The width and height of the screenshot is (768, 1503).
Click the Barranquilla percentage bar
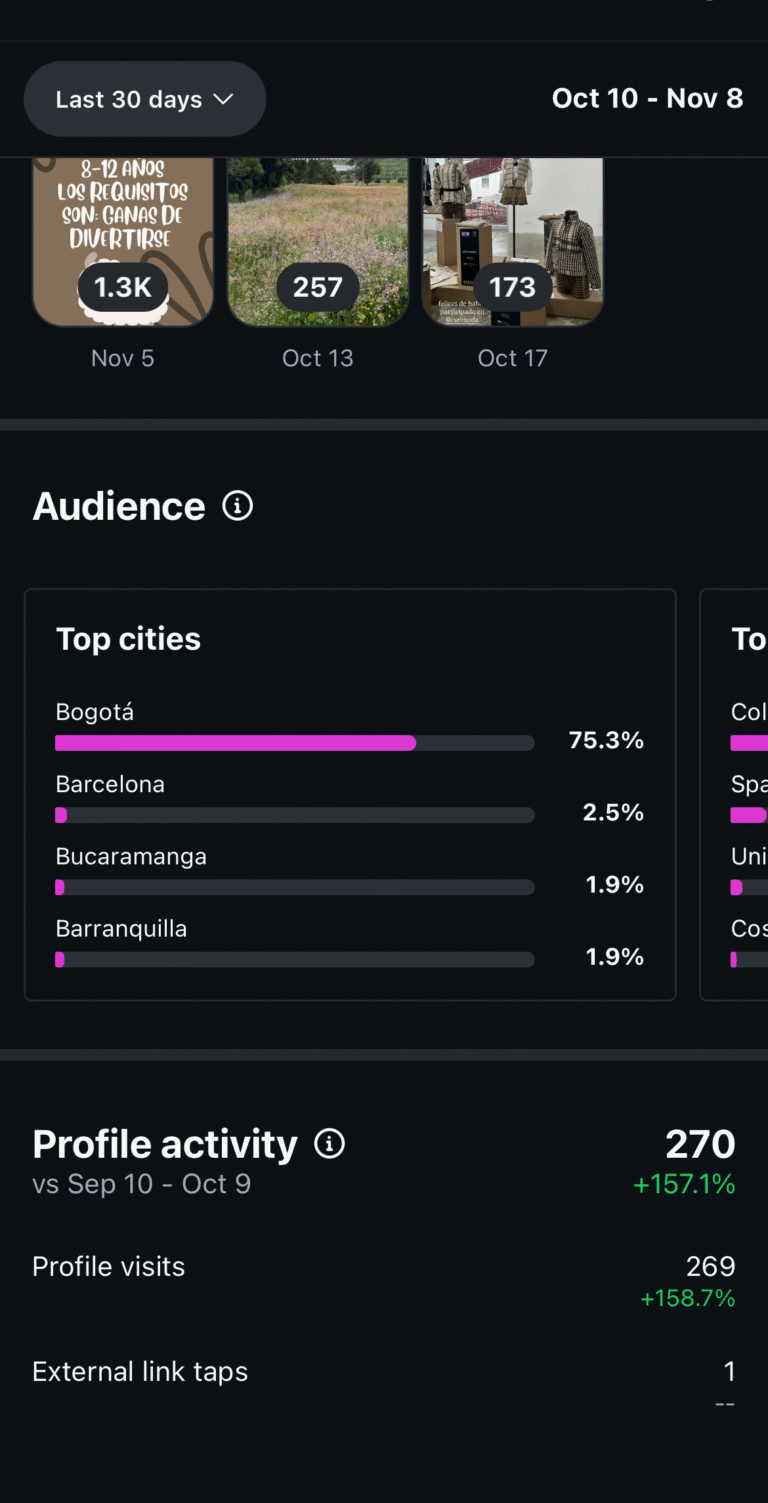295,959
